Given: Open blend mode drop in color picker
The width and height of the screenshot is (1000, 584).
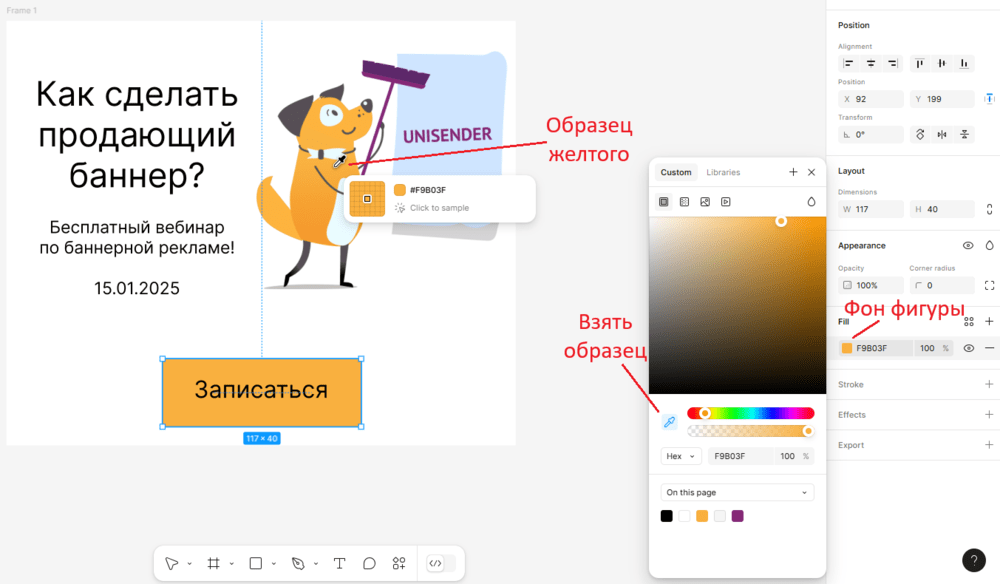Looking at the screenshot, I should 811,201.
